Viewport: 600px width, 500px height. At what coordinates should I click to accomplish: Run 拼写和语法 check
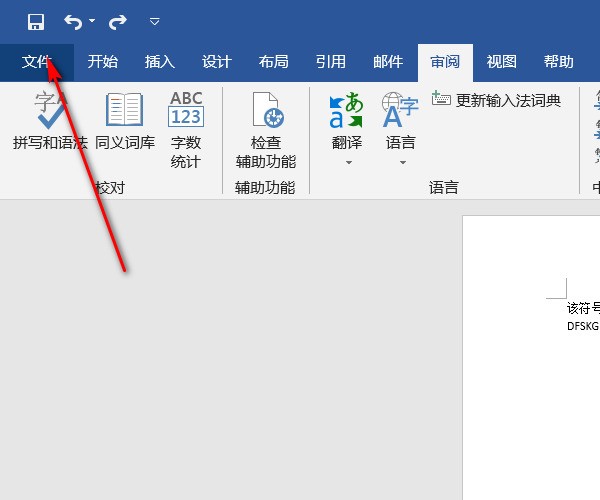click(51, 121)
